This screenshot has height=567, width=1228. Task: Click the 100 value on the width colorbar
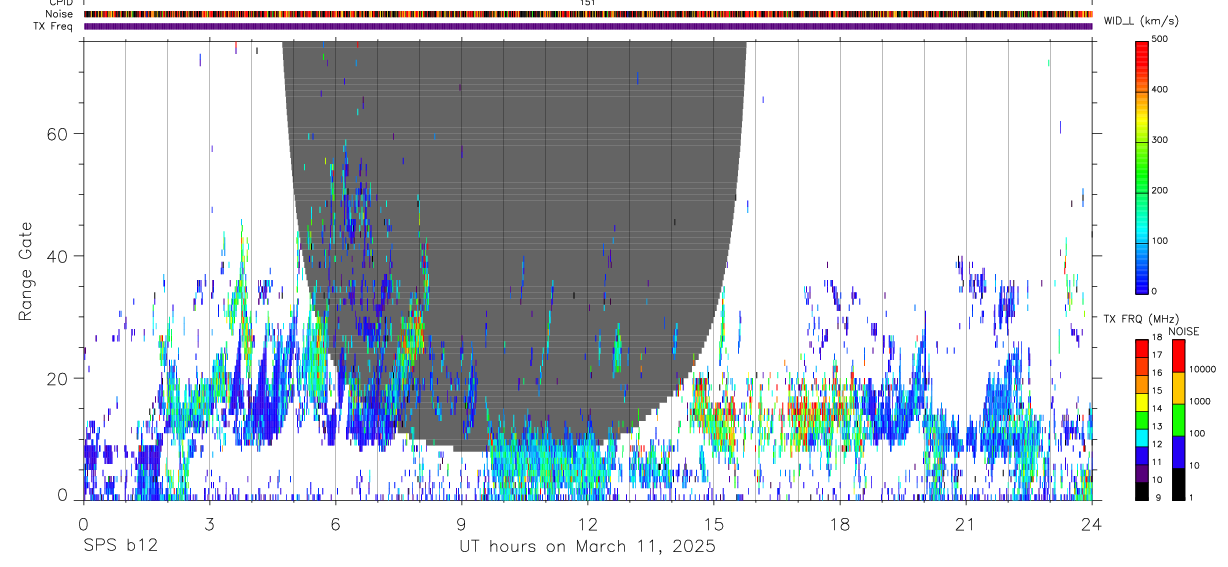pyautogui.click(x=1159, y=241)
